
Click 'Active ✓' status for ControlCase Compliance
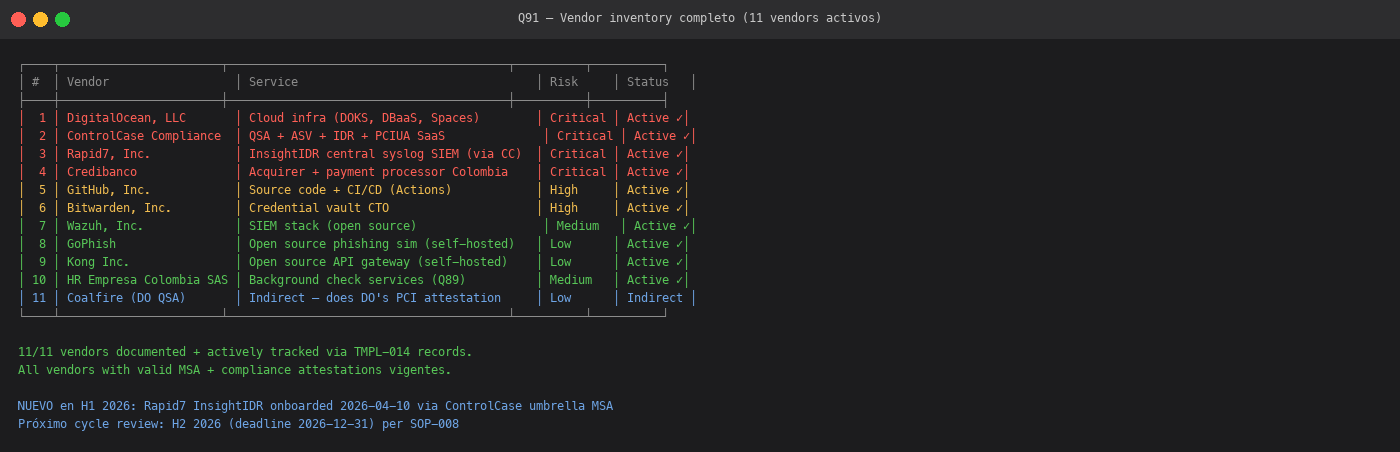click(662, 136)
